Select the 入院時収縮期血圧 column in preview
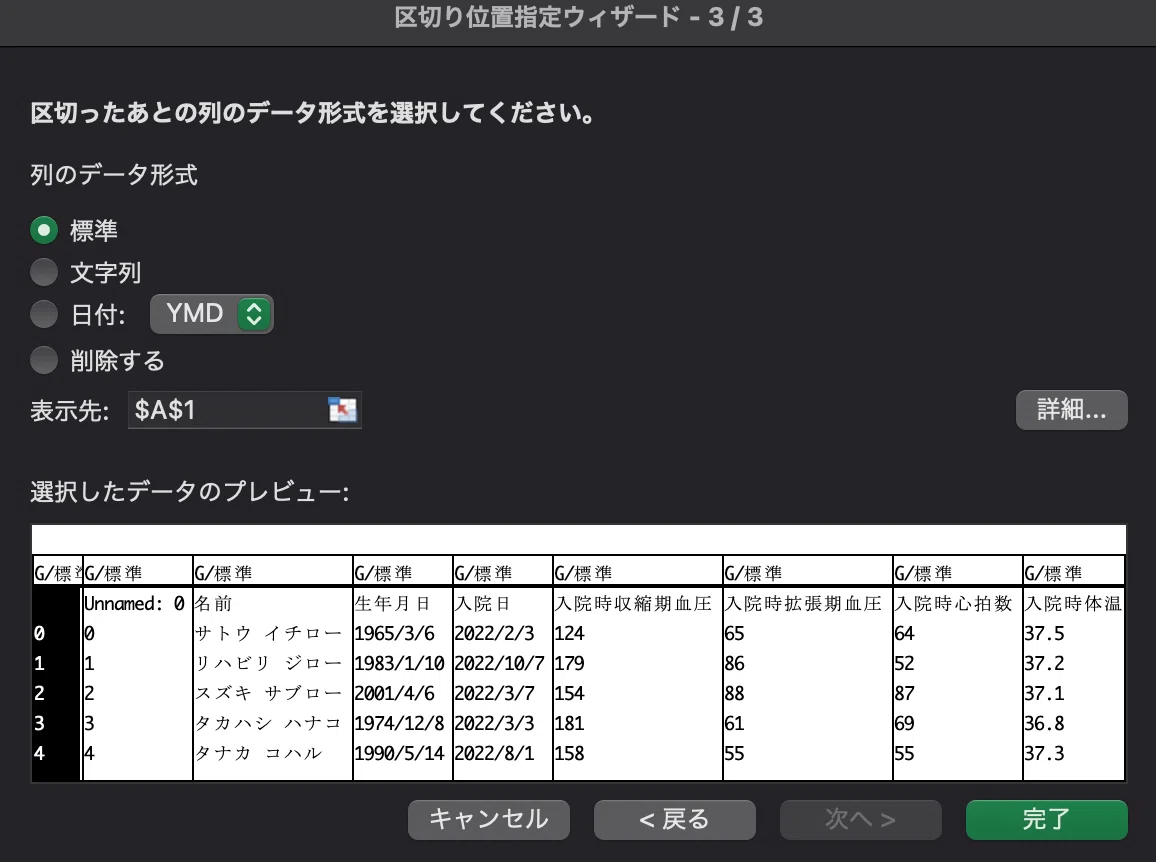Screen dimensions: 1156x862 pos(633,604)
